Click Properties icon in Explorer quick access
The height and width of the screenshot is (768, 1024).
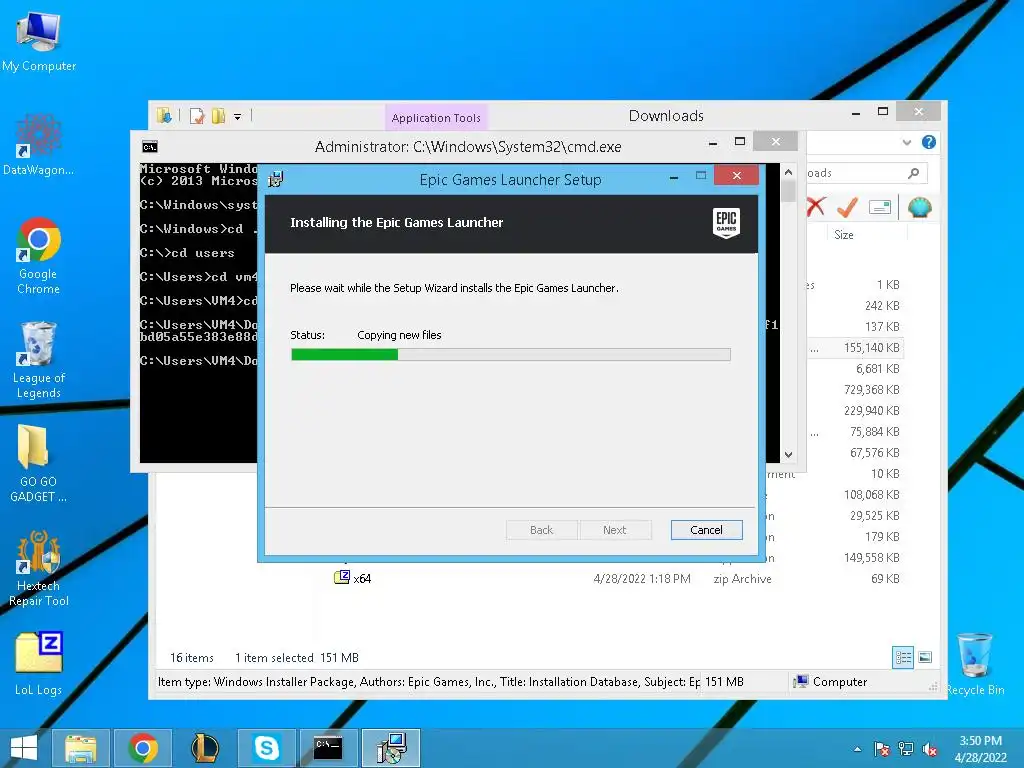(x=197, y=116)
